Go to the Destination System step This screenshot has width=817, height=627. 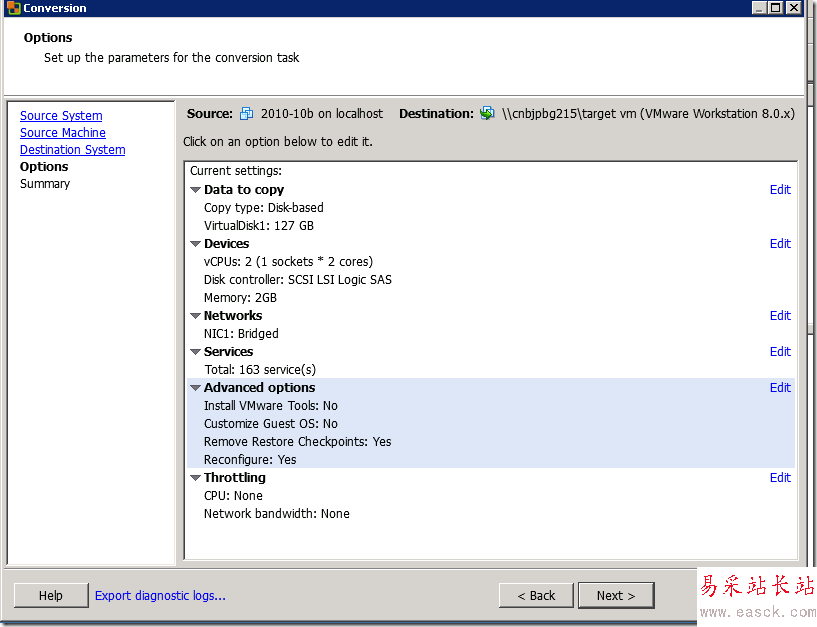[72, 150]
